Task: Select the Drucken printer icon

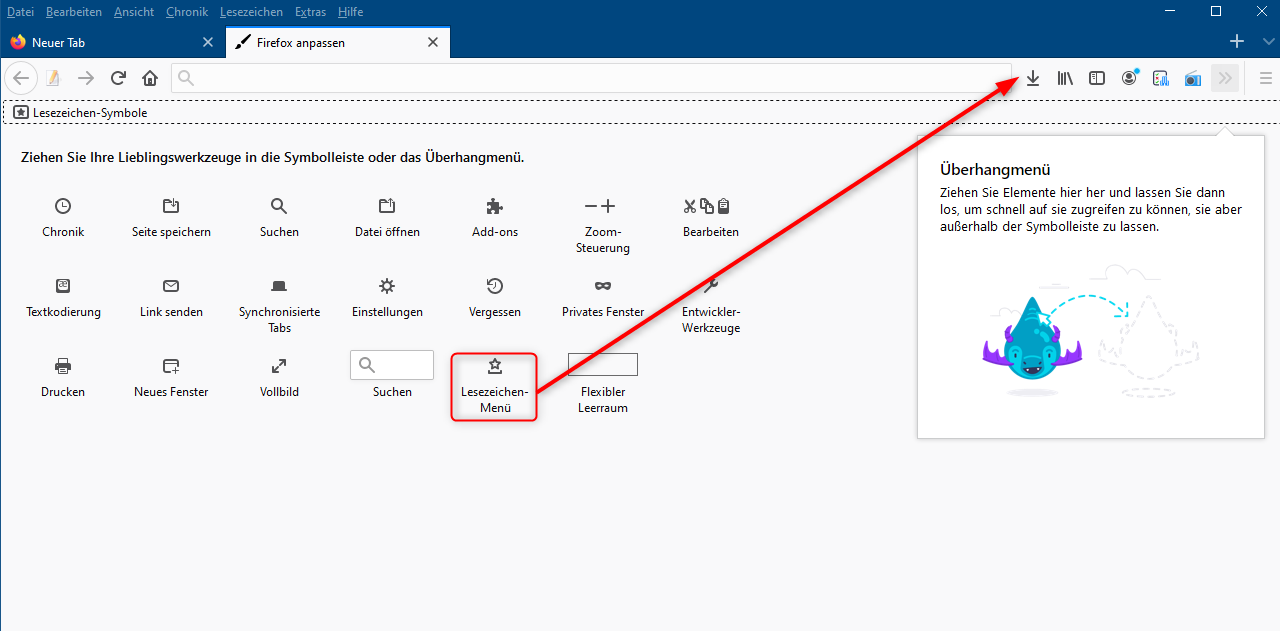Action: tap(63, 366)
